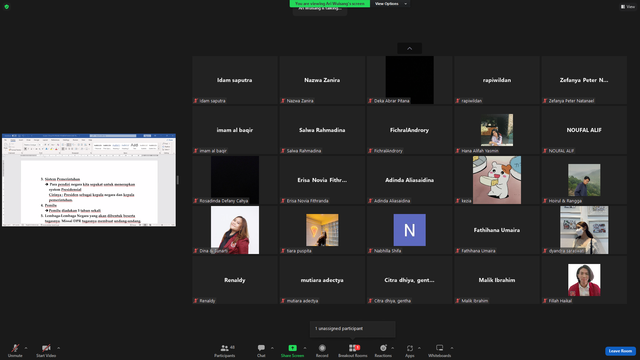
Task: Open video options arrow next to Start Video
Action: tap(58, 348)
